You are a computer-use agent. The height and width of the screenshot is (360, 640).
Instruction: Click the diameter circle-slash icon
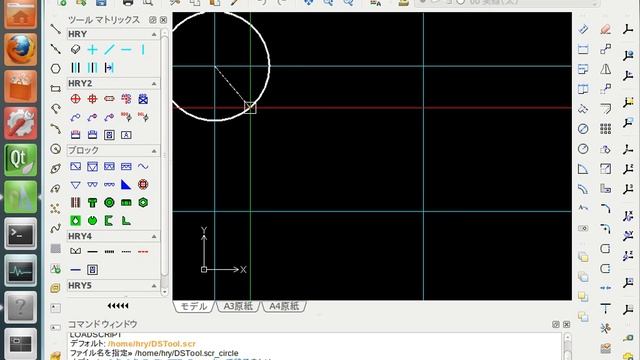click(x=583, y=129)
